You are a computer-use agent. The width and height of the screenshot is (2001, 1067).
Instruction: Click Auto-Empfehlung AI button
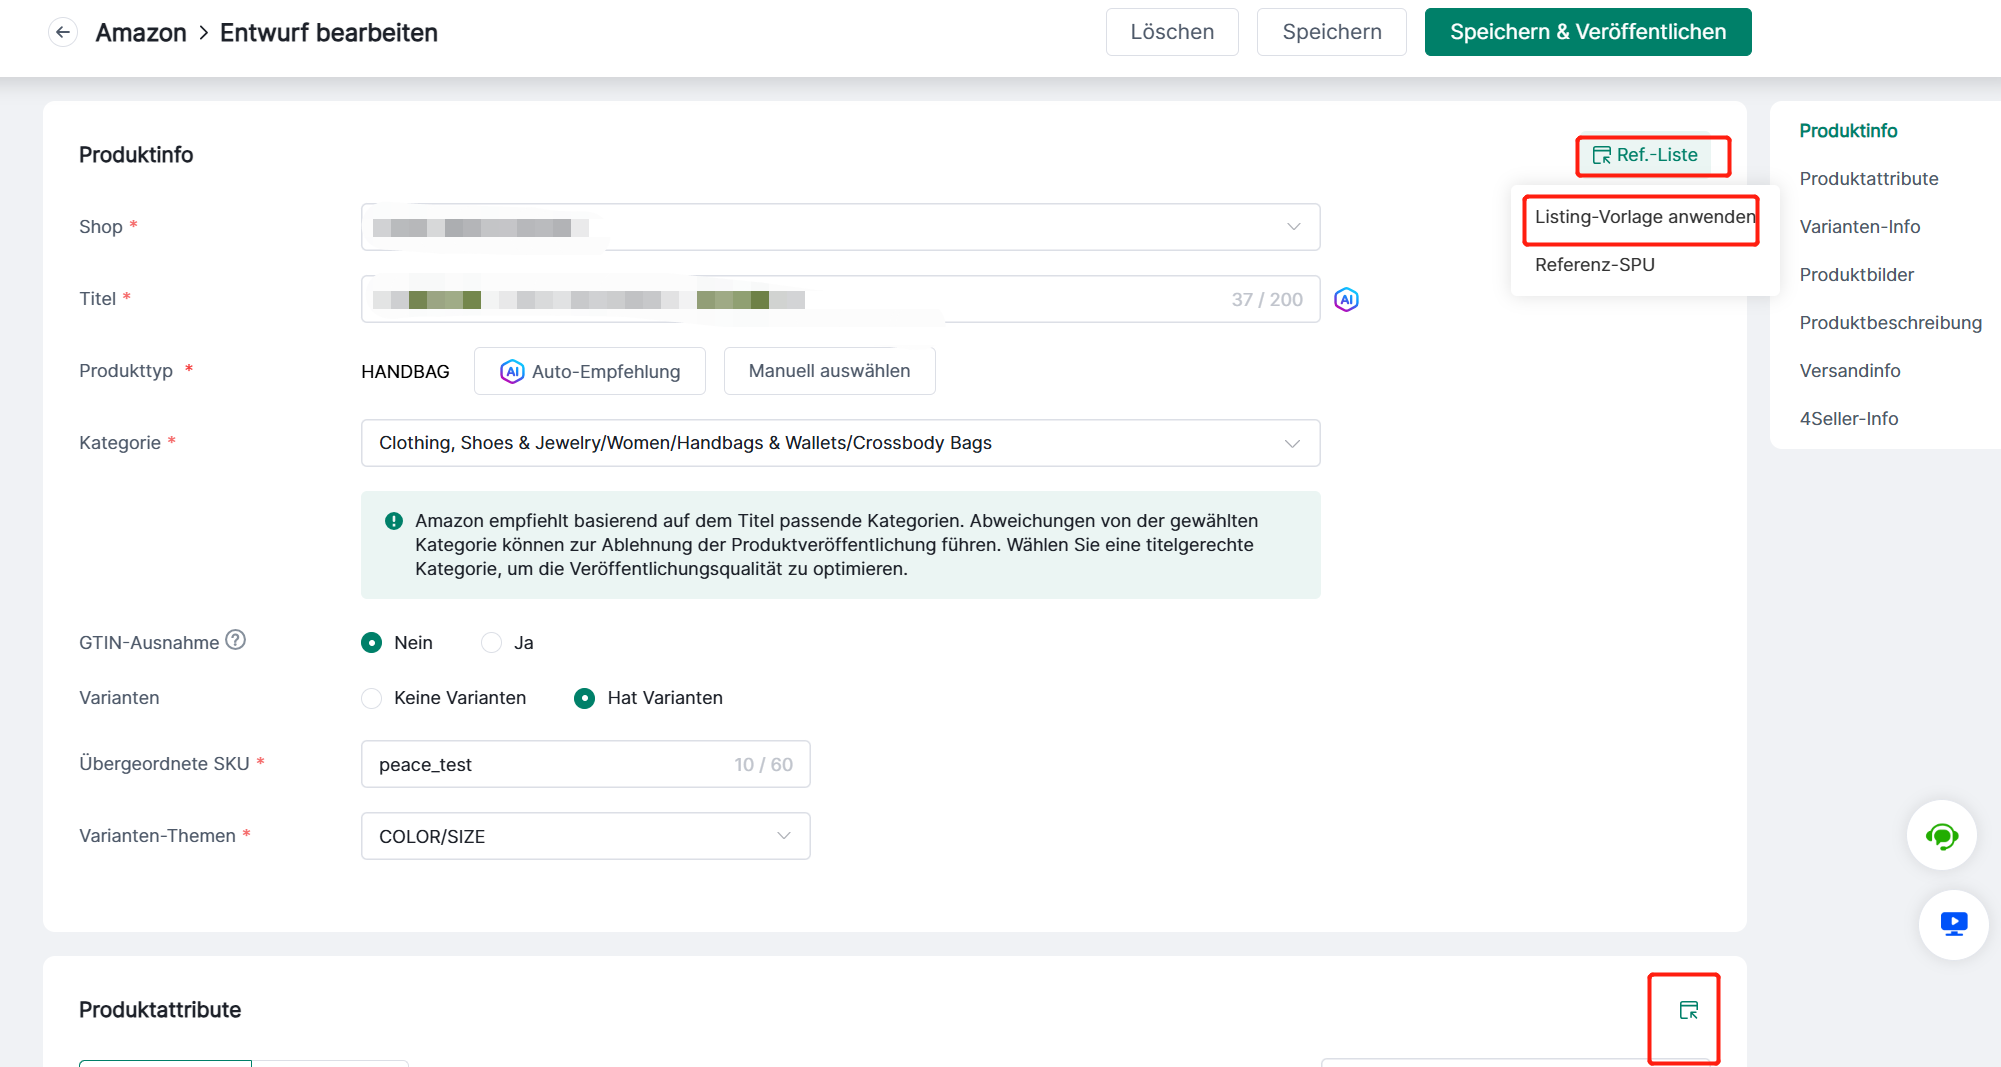point(589,371)
